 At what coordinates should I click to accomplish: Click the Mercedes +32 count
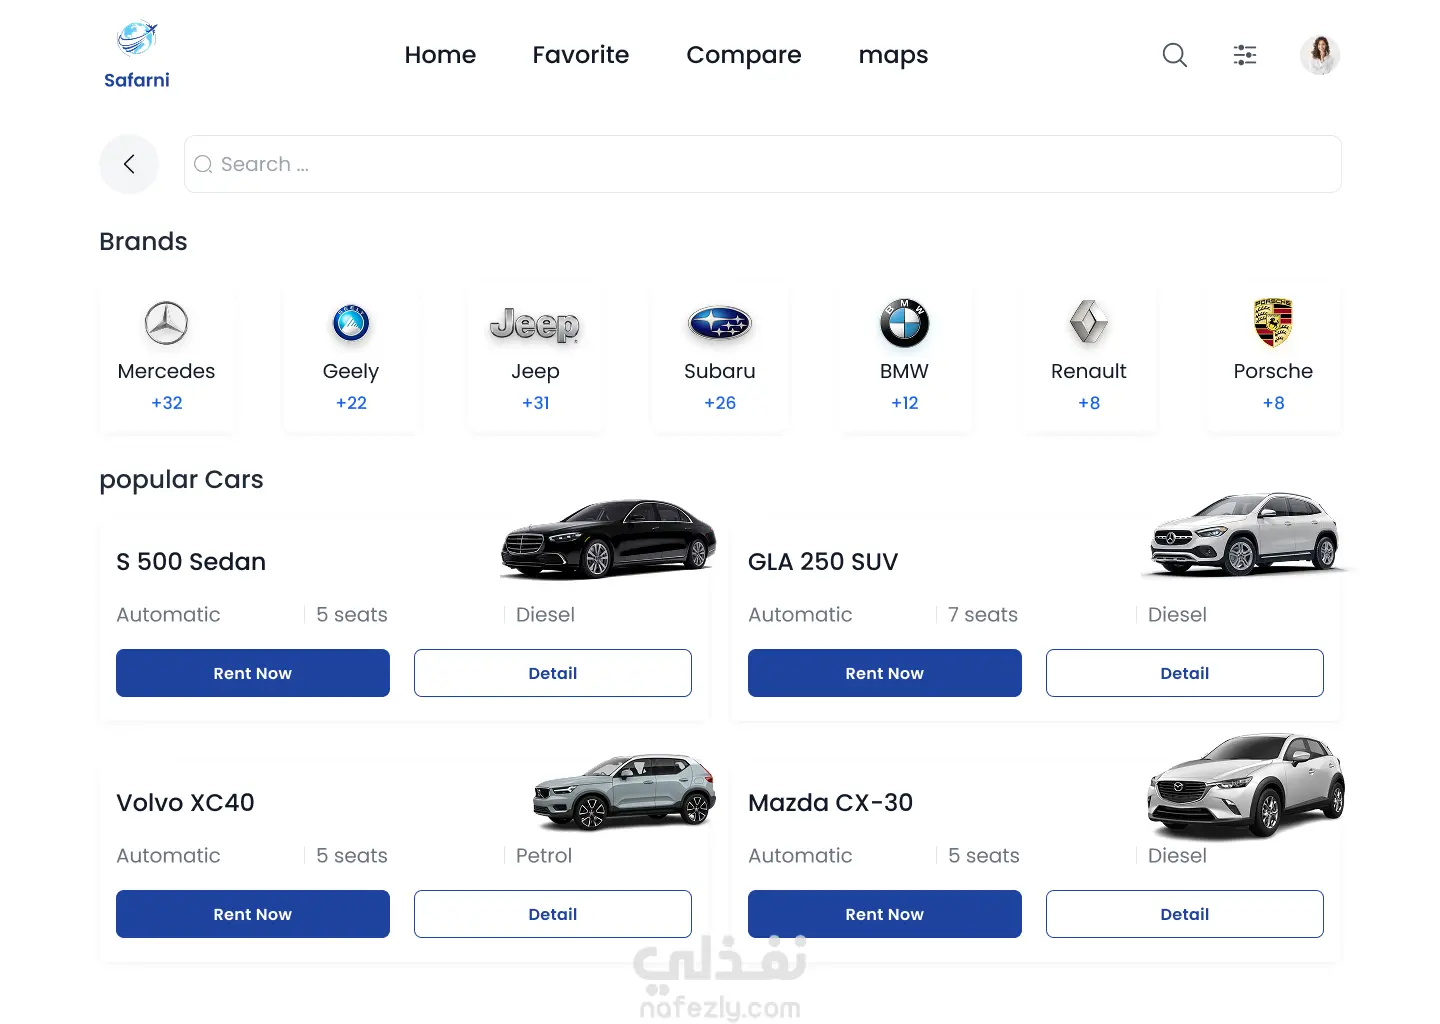[167, 403]
